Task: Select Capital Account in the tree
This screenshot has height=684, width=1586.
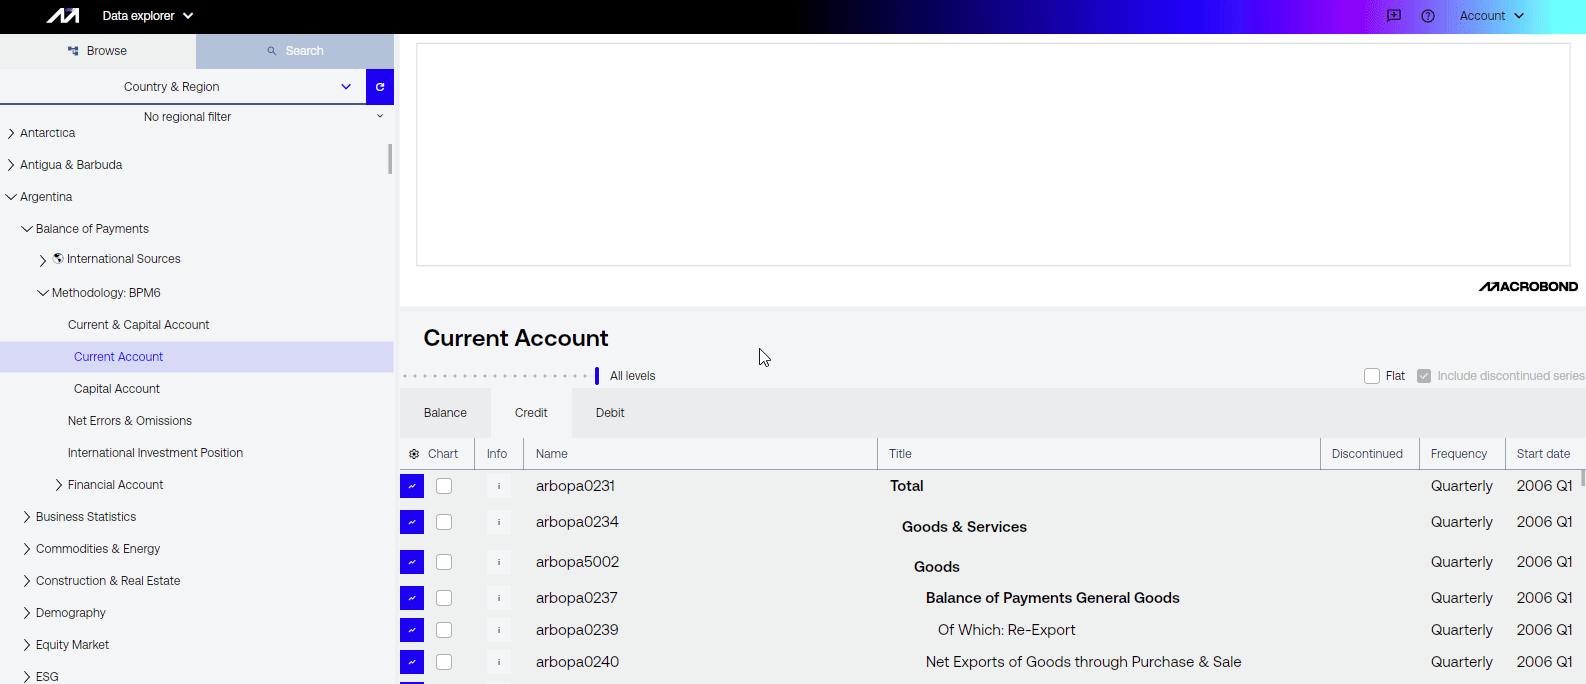Action: (x=117, y=389)
